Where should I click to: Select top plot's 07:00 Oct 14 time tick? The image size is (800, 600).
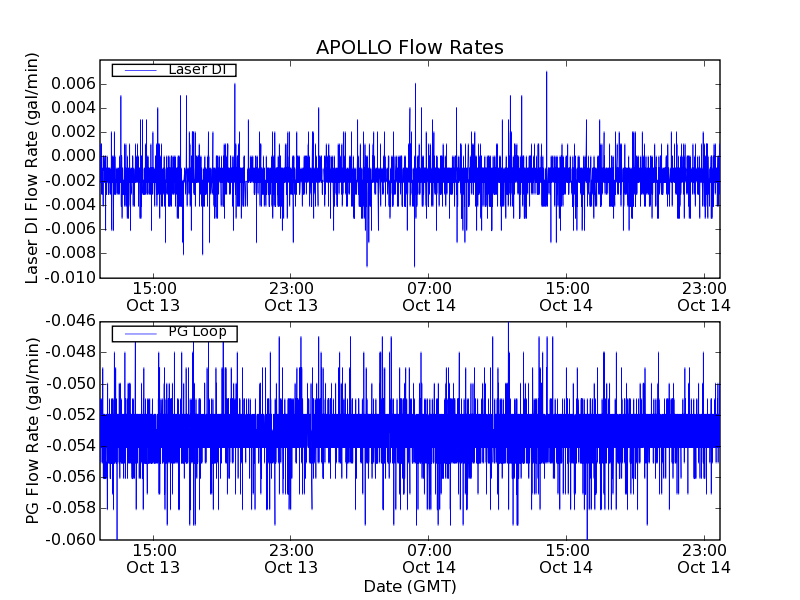pyautogui.click(x=429, y=296)
